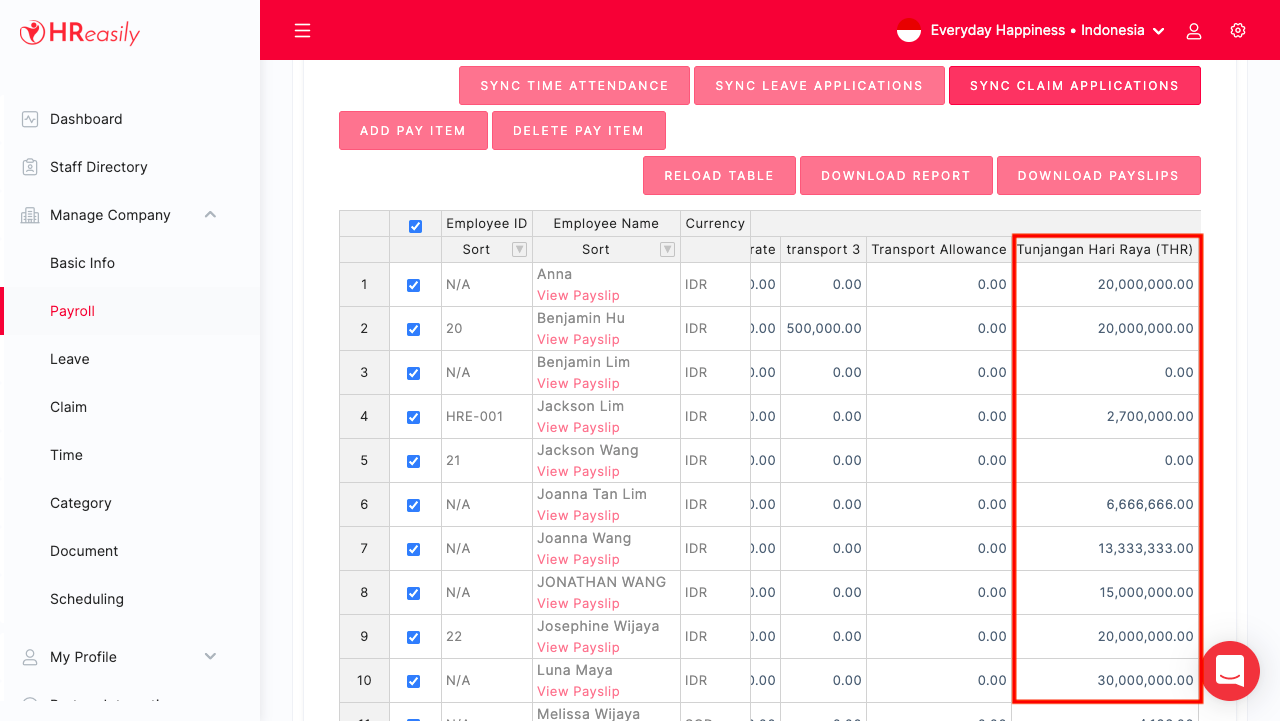1280x721 pixels.
Task: Go to Basic Info in sidebar
Action: click(x=82, y=263)
